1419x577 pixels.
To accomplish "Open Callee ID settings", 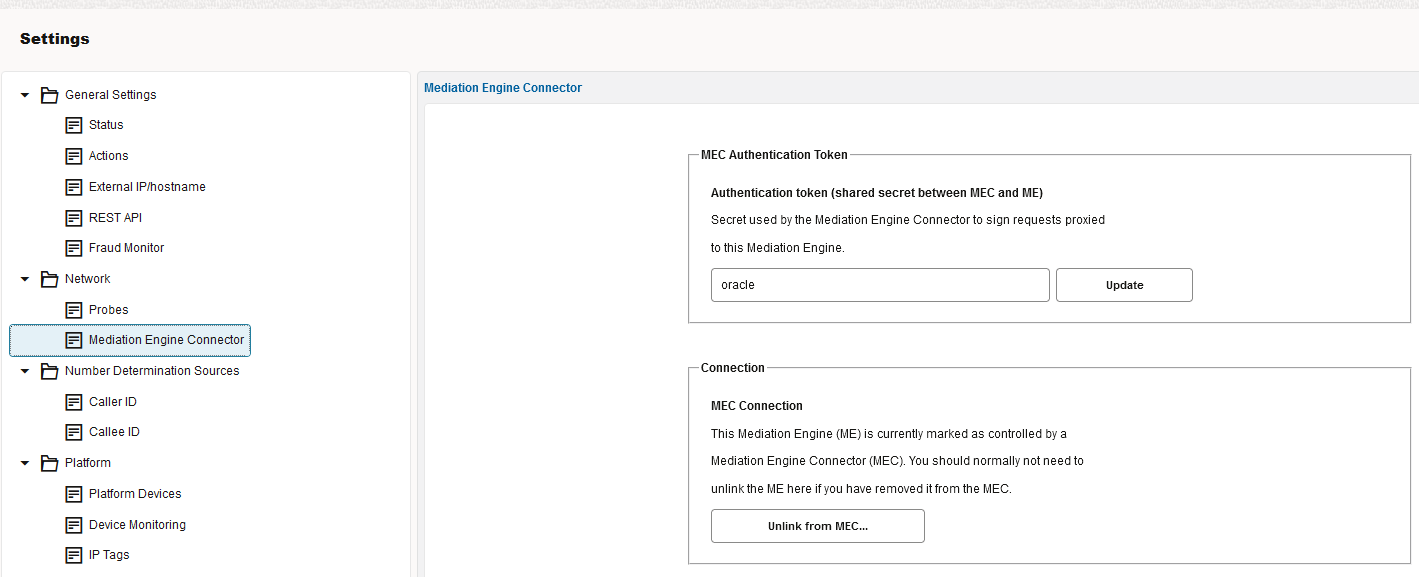I will 114,432.
